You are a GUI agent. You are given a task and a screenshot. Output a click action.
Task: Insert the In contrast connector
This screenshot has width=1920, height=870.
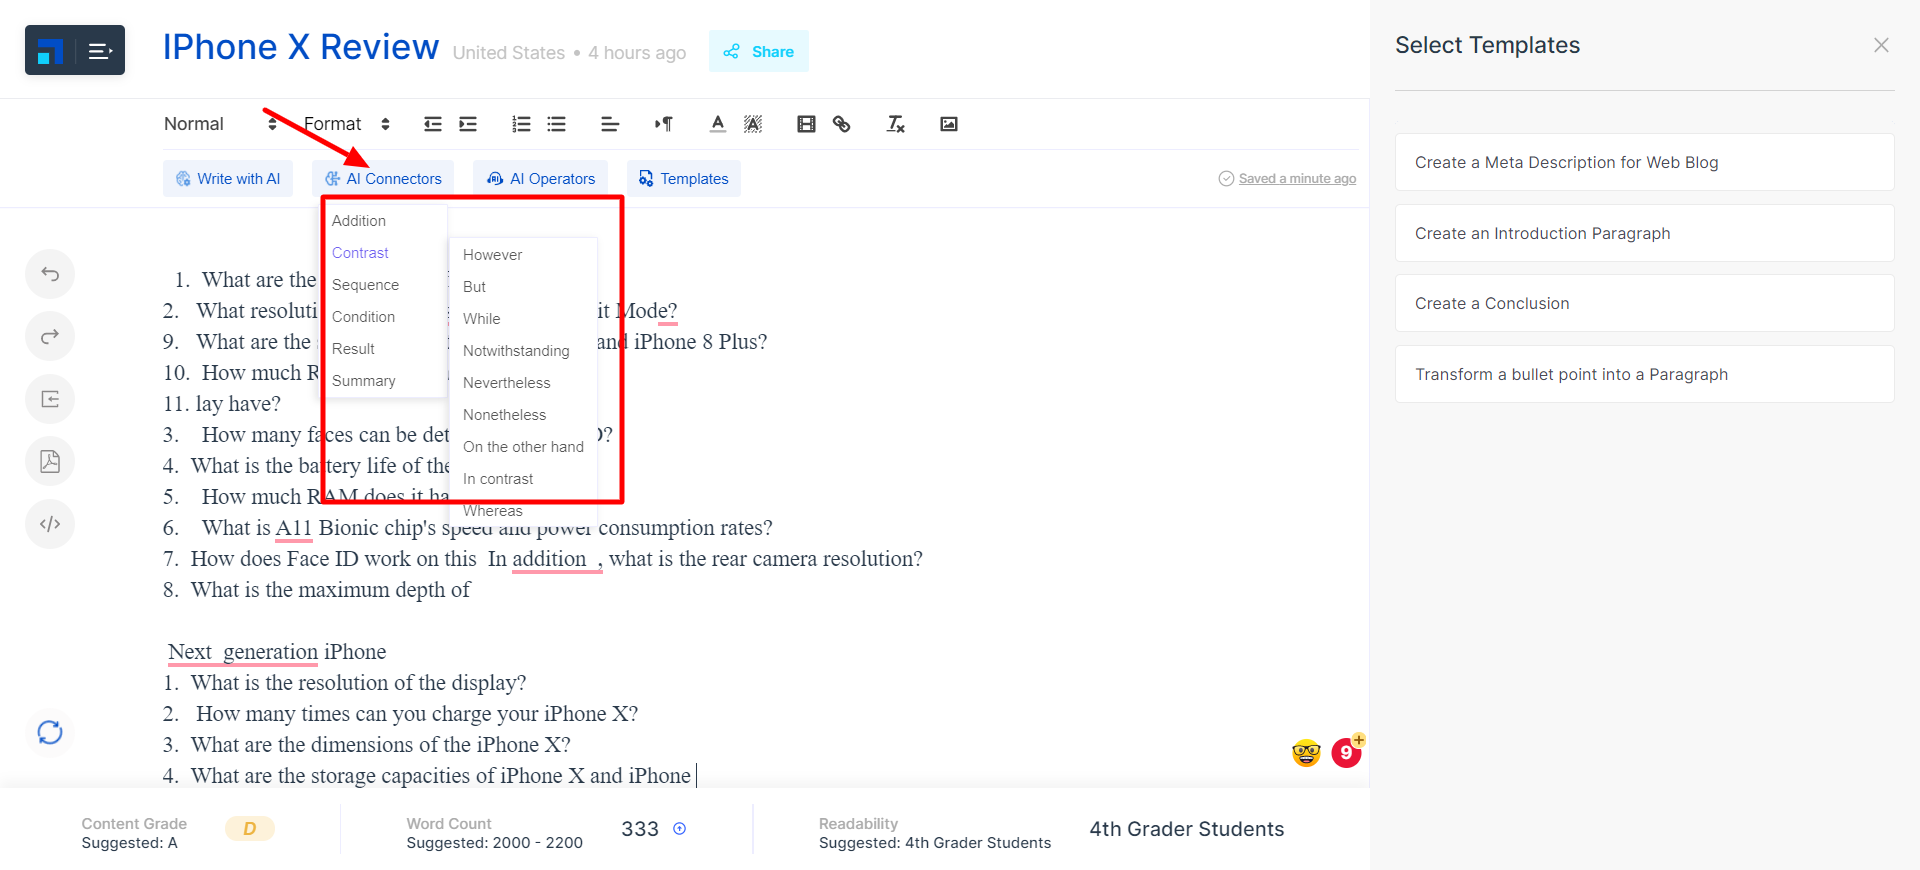tap(498, 479)
